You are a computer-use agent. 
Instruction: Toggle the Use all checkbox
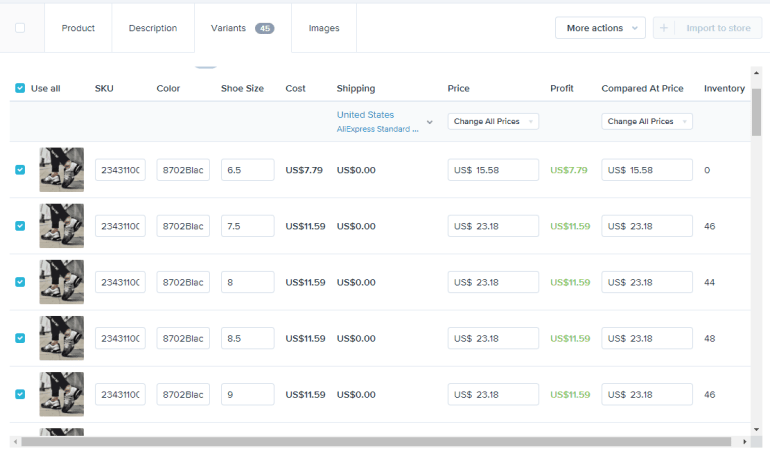tap(20, 88)
